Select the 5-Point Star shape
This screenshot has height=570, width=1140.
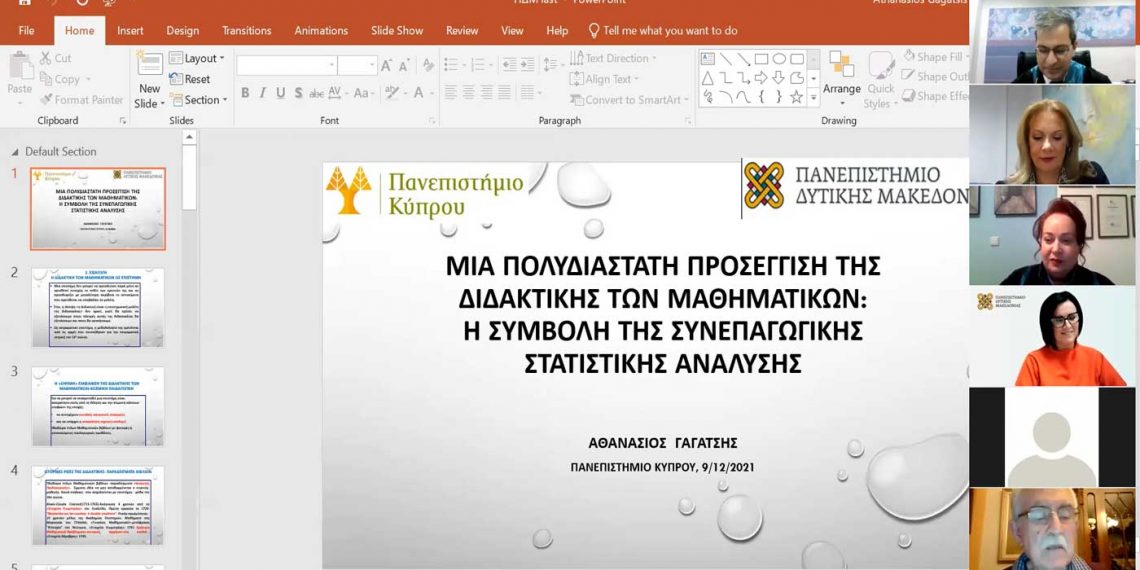tap(797, 97)
